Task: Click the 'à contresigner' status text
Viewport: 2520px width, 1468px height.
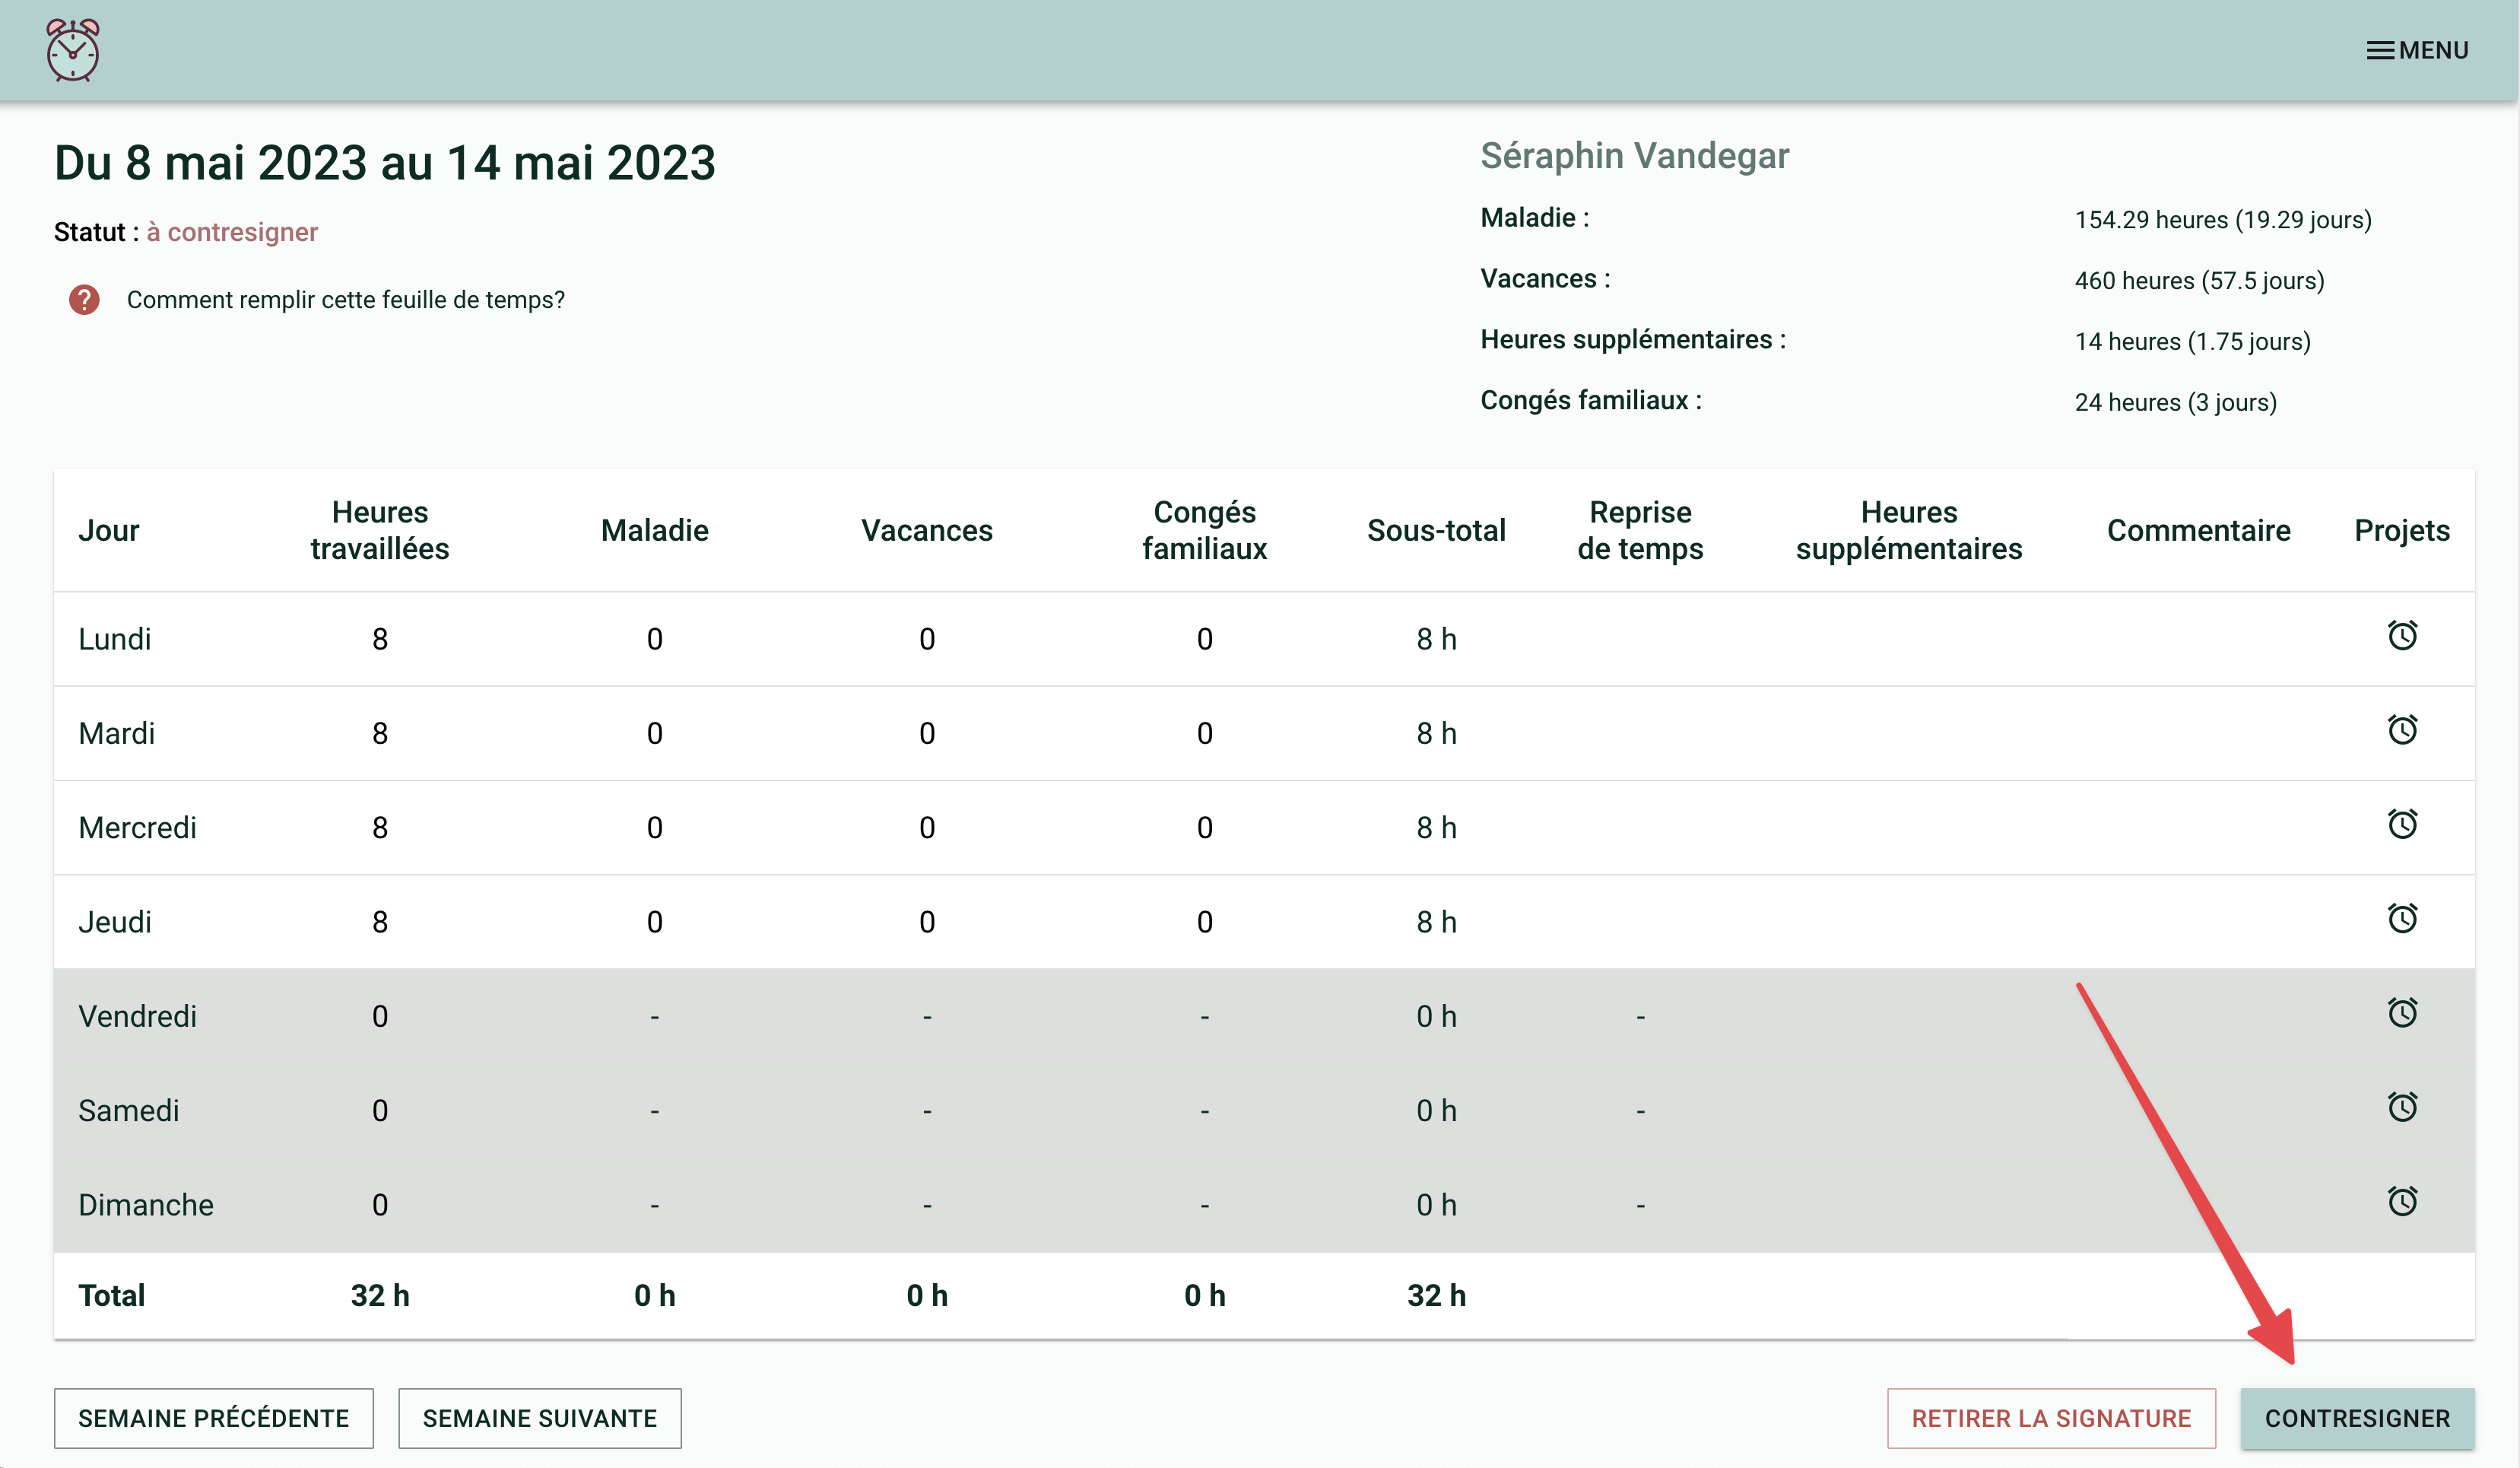Action: pos(232,232)
